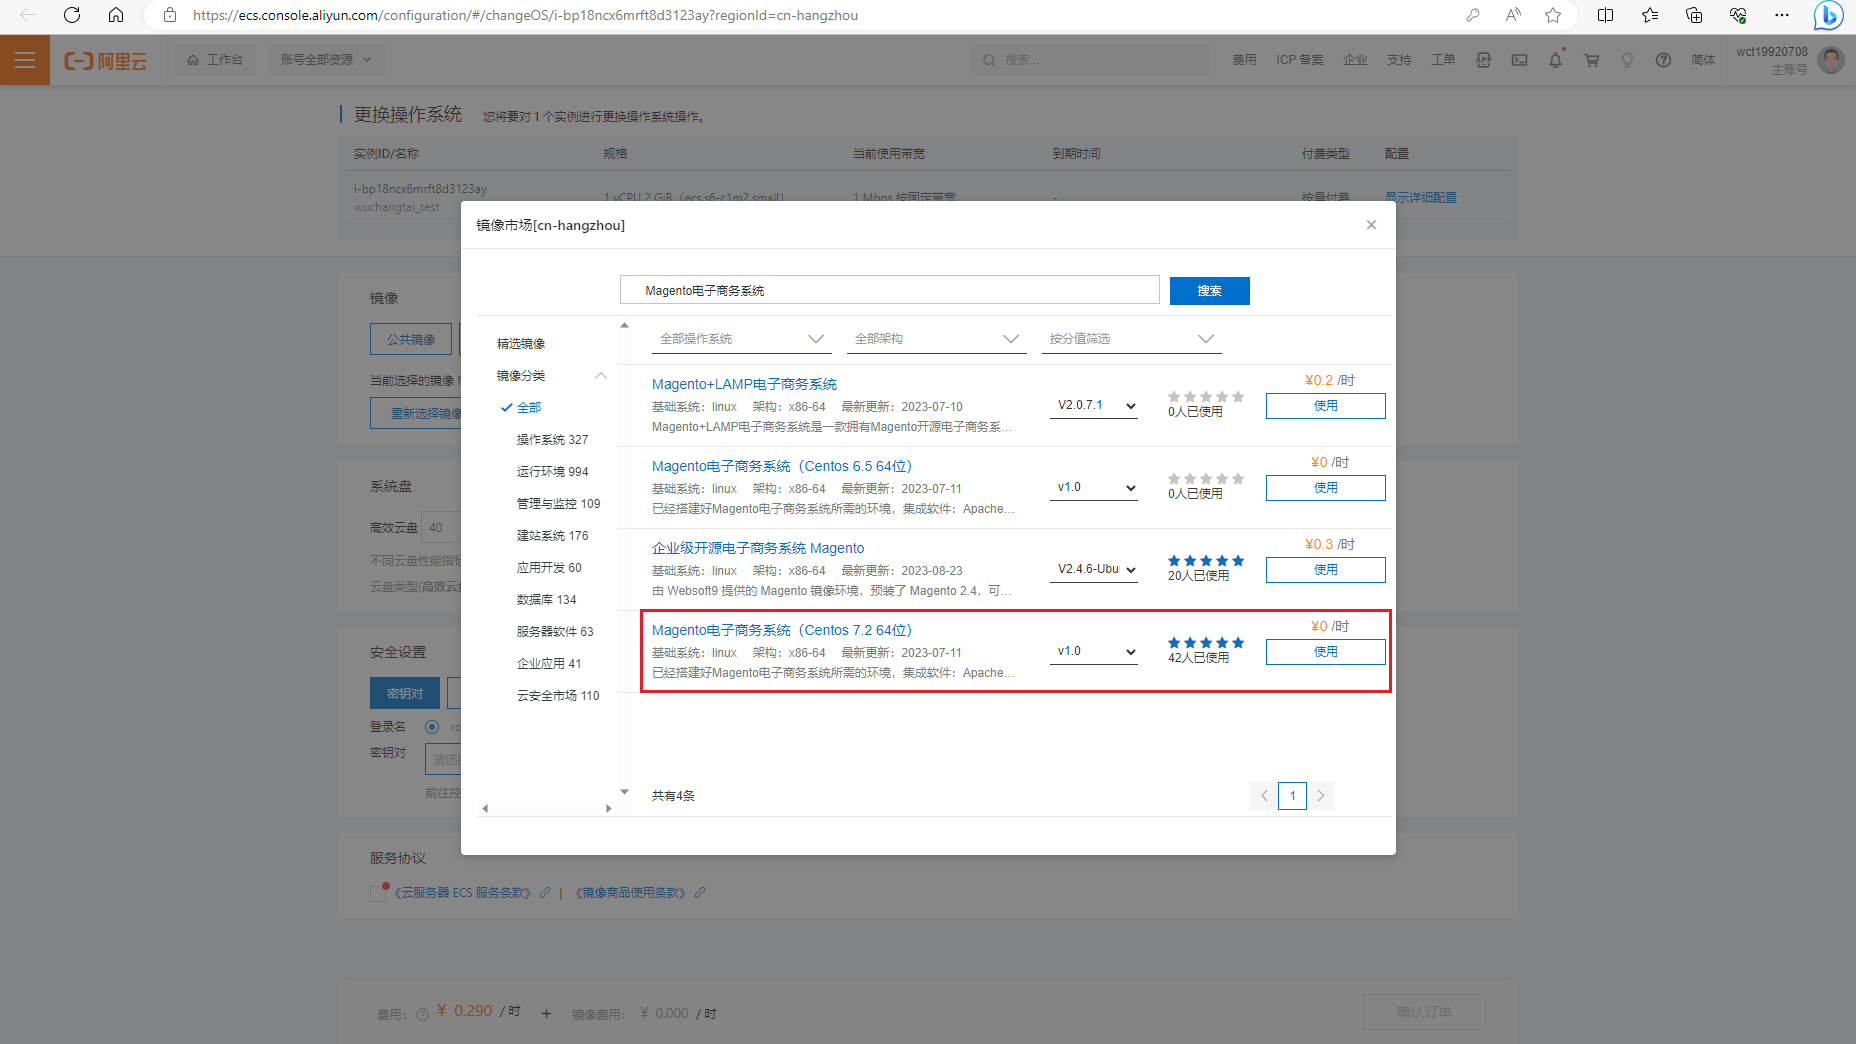Expand the 全部架构 filter dropdown
This screenshot has width=1856, height=1044.
(937, 339)
